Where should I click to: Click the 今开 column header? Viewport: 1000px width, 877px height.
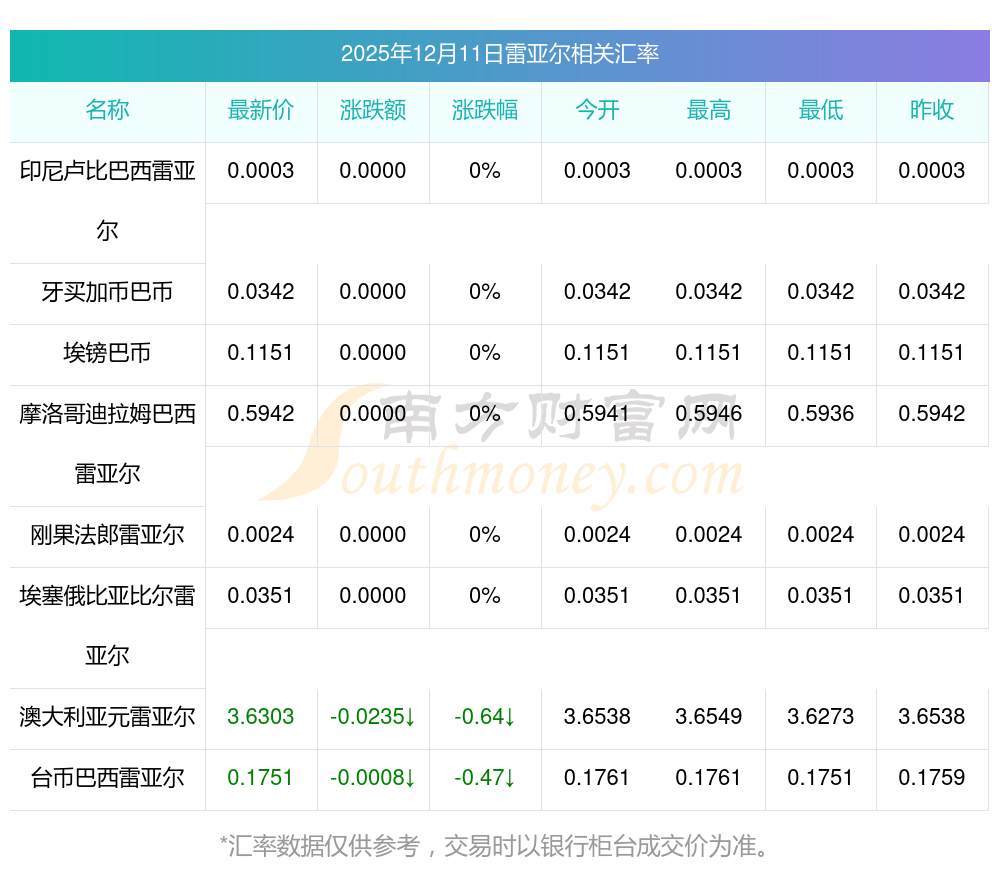point(597,110)
